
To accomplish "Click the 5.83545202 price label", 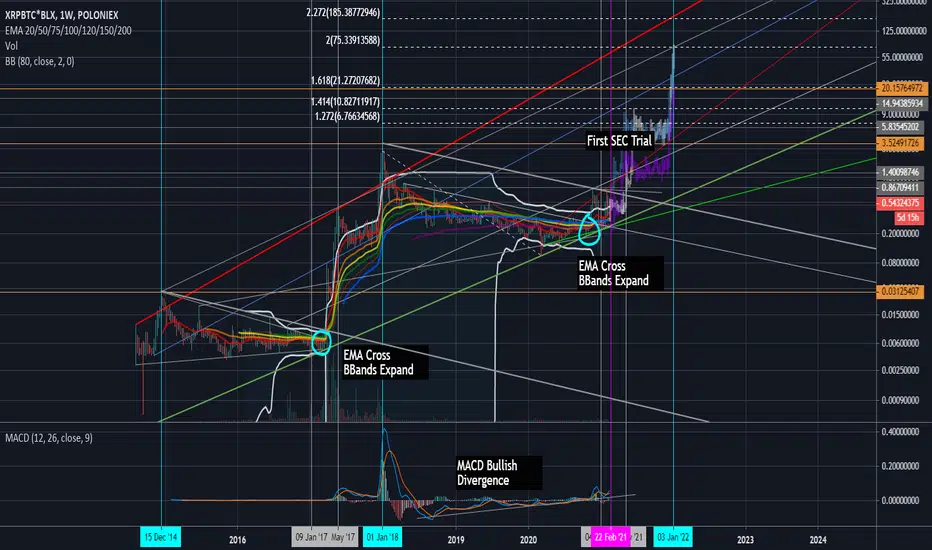I will [902, 127].
